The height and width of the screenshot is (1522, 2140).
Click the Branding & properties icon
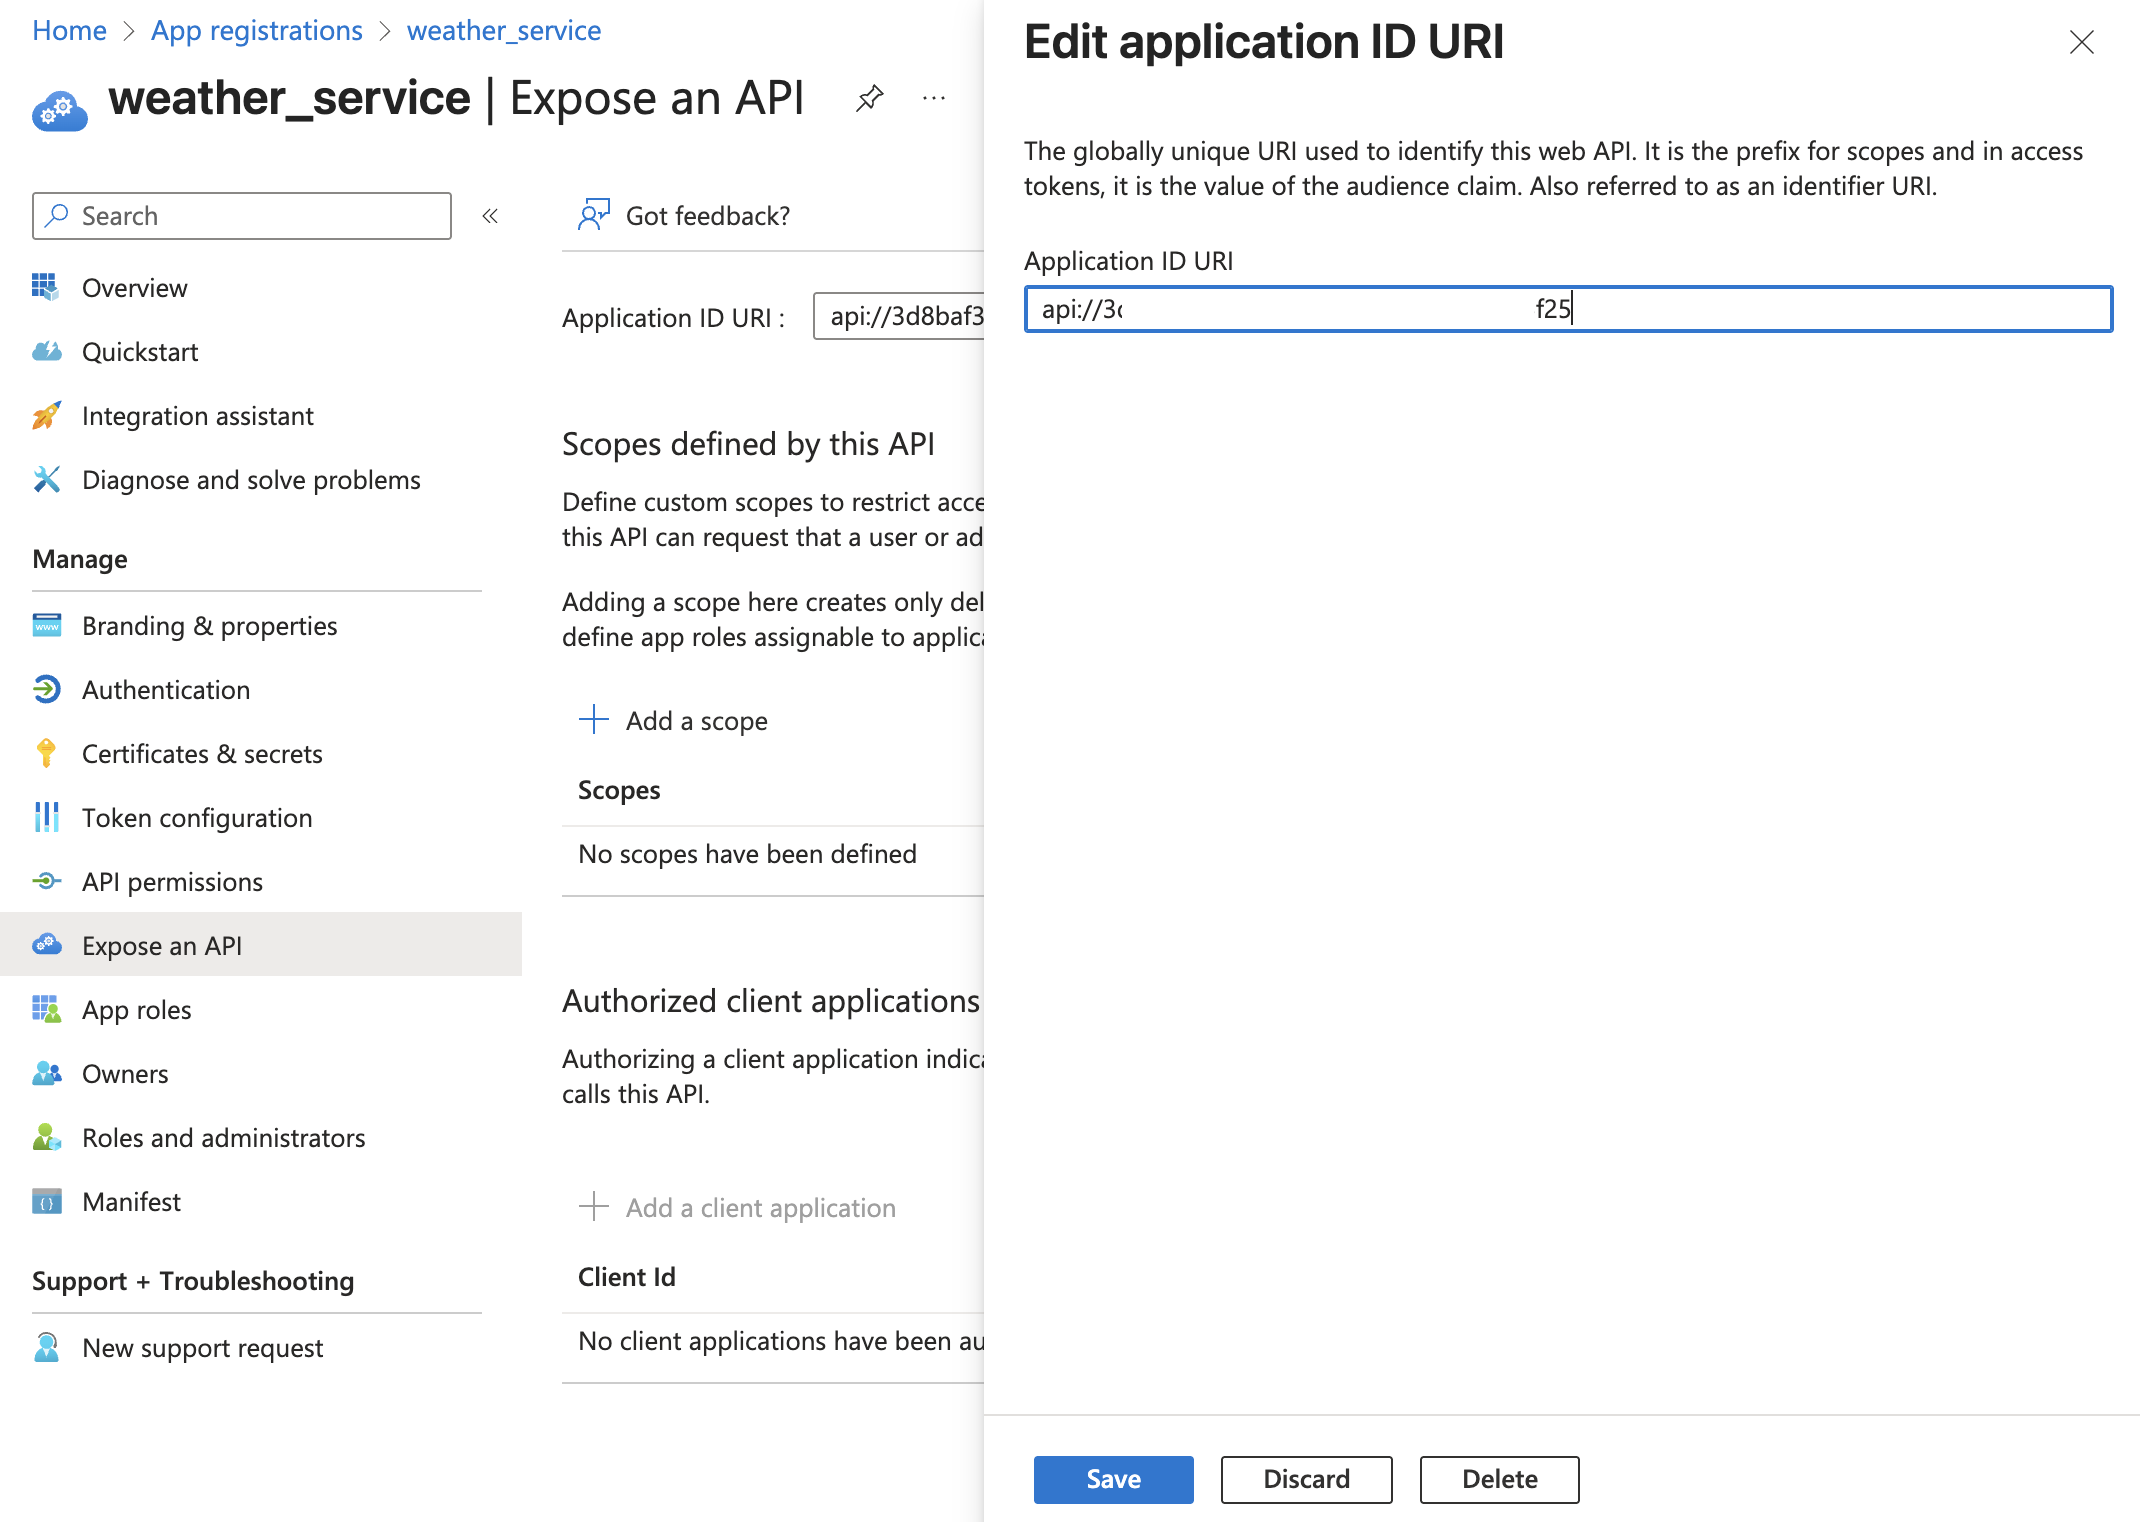point(46,625)
